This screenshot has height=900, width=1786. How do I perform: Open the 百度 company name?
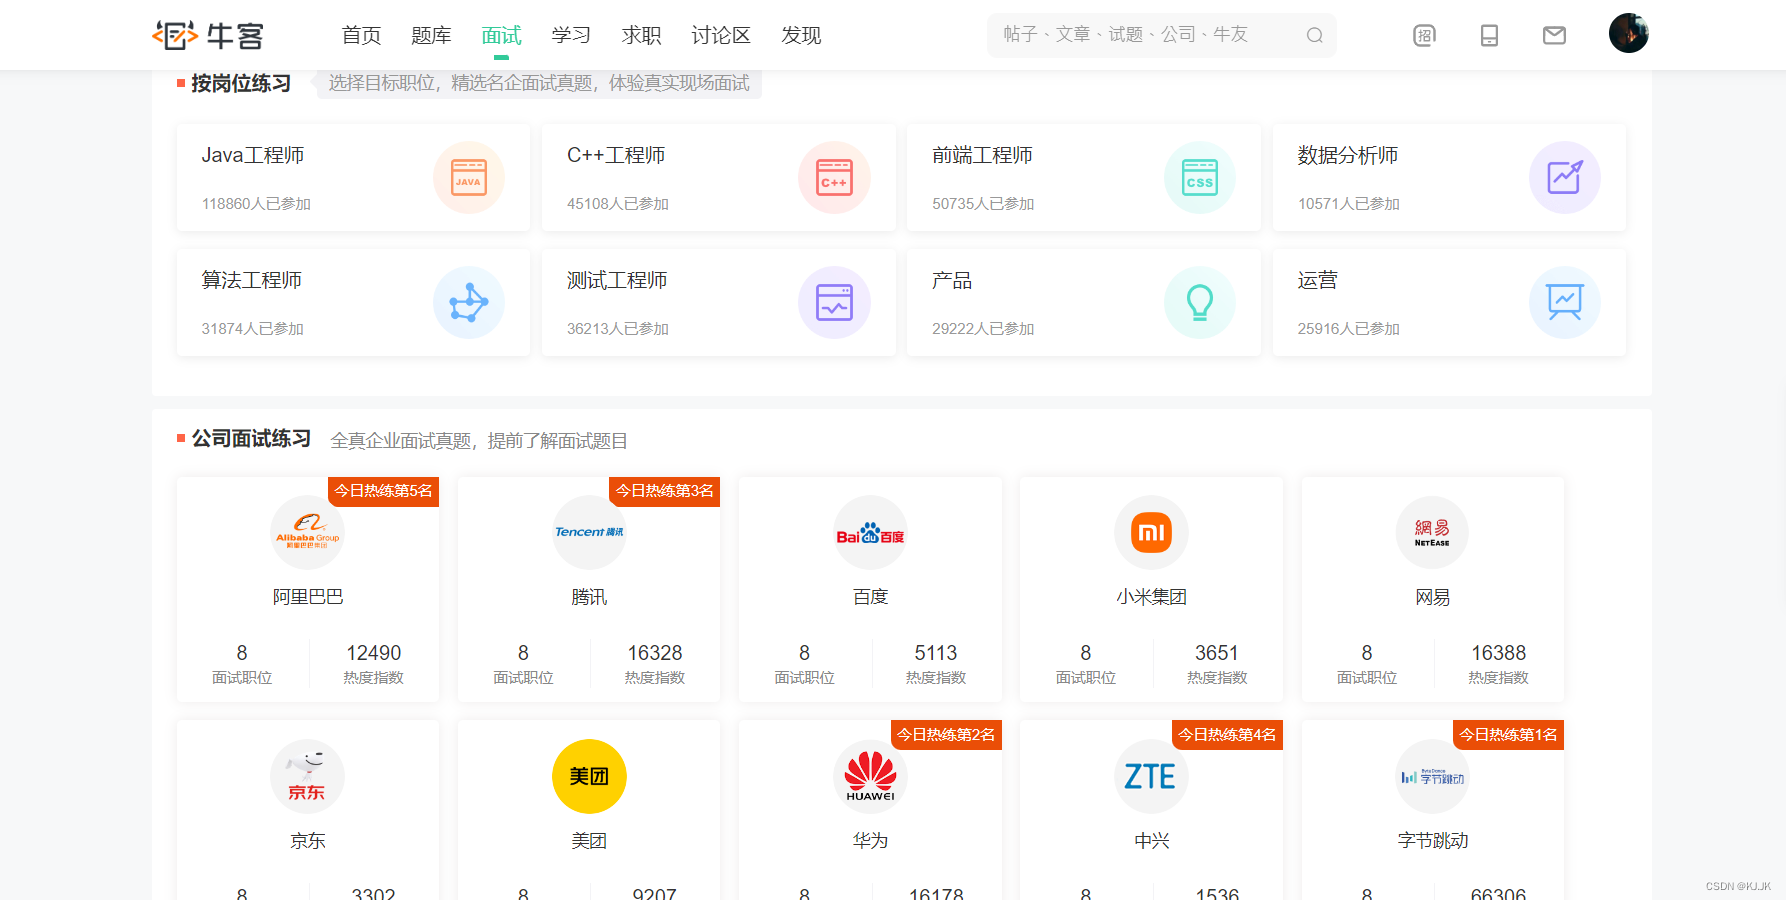(870, 597)
